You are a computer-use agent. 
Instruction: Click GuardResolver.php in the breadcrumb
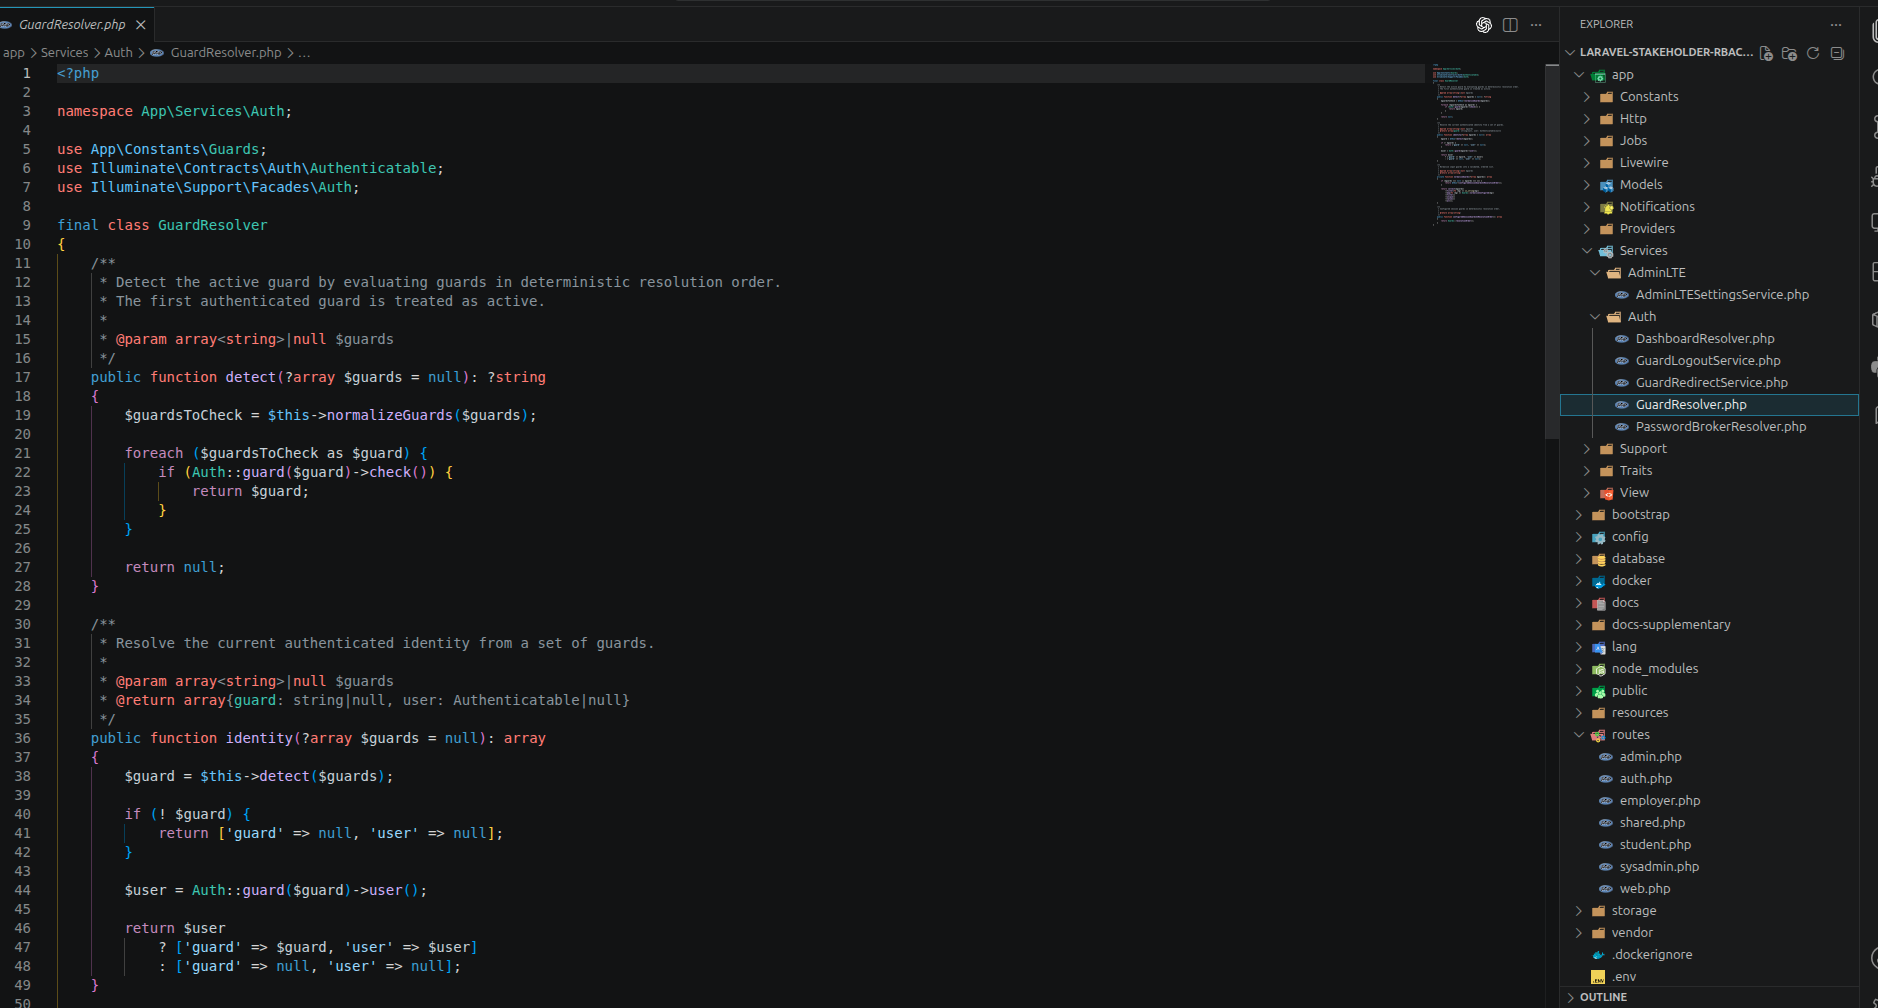(x=226, y=53)
